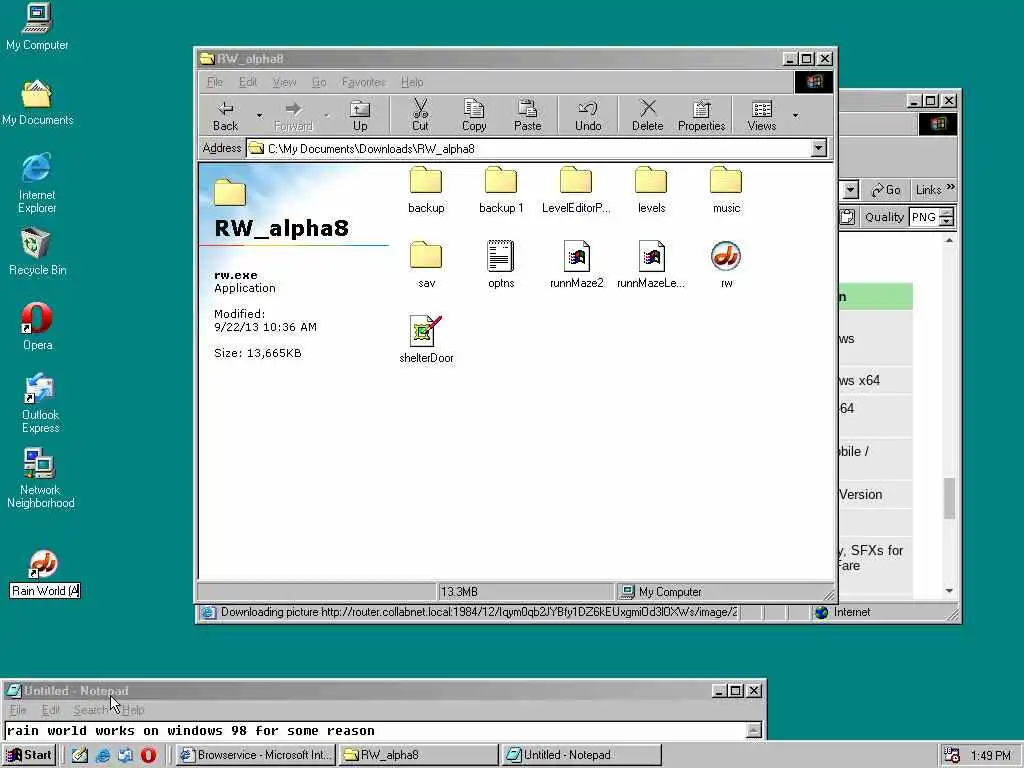Screen dimensions: 1024x768
Task: Launch Opera from the quick launch bar
Action: (x=148, y=755)
